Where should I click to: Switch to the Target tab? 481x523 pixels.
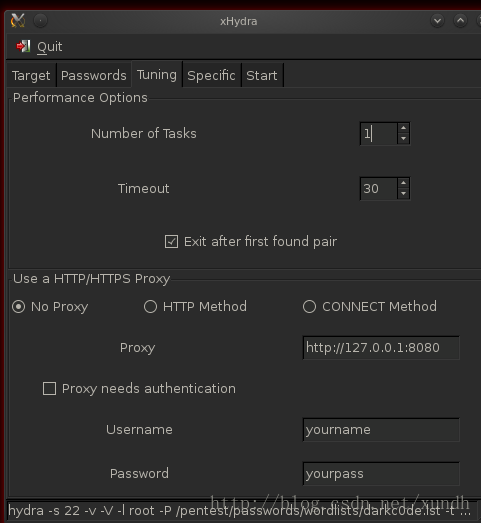[31, 75]
